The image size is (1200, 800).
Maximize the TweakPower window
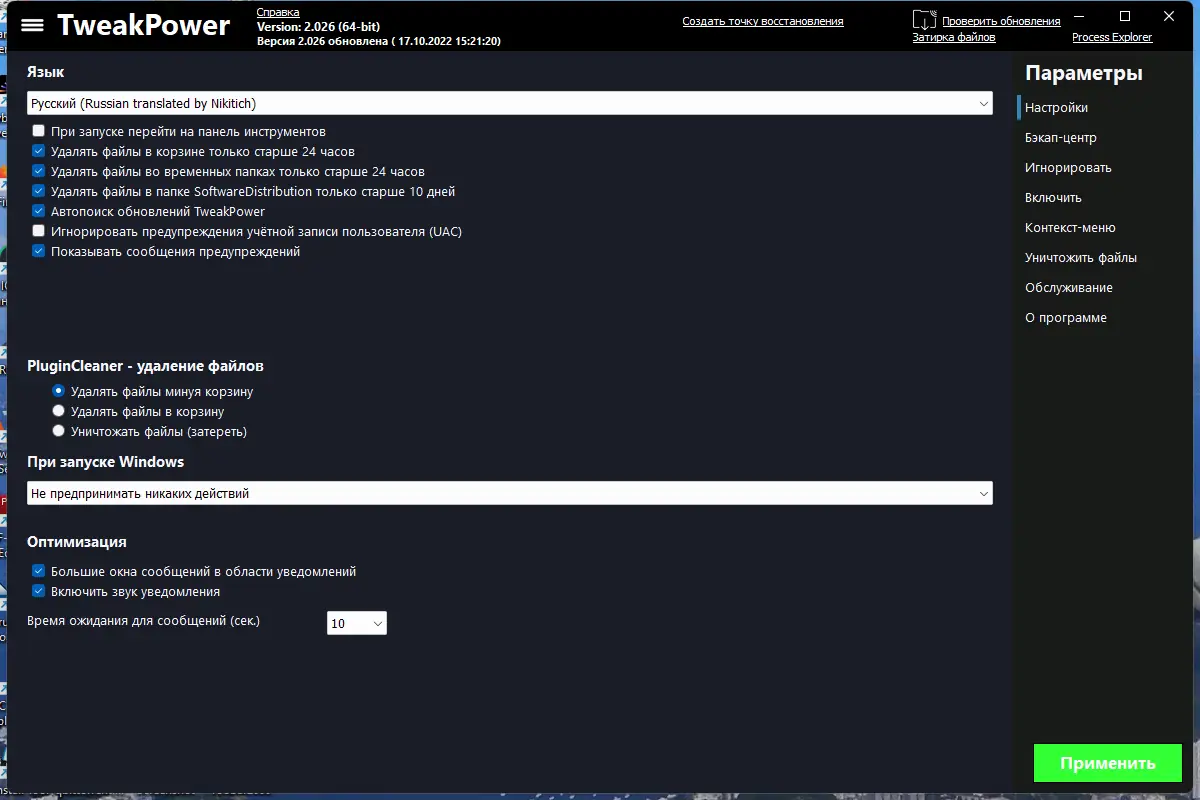coord(1125,16)
